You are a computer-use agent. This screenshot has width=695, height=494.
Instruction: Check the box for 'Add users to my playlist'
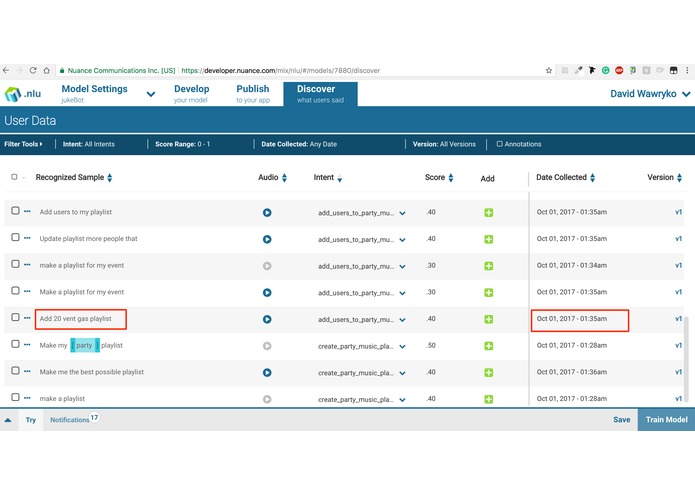pyautogui.click(x=16, y=210)
